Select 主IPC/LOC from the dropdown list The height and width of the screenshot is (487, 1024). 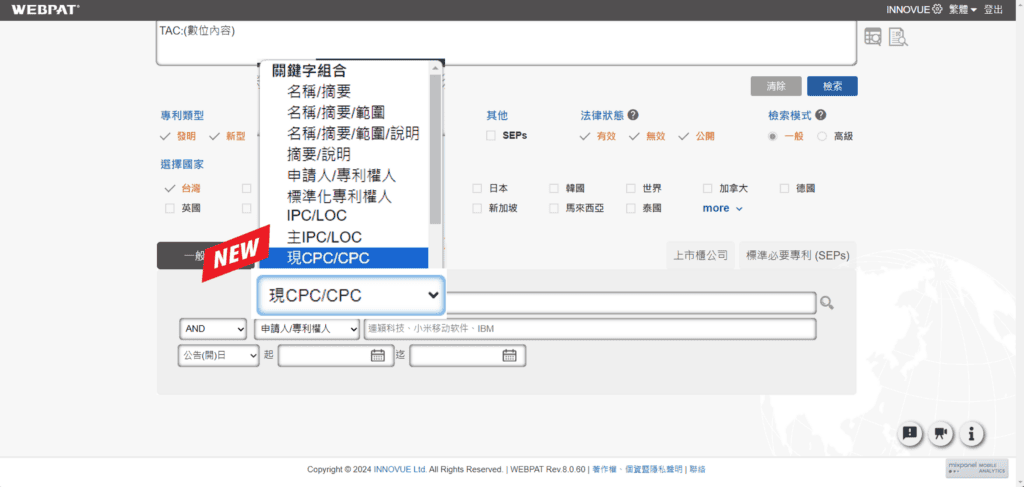(x=324, y=237)
